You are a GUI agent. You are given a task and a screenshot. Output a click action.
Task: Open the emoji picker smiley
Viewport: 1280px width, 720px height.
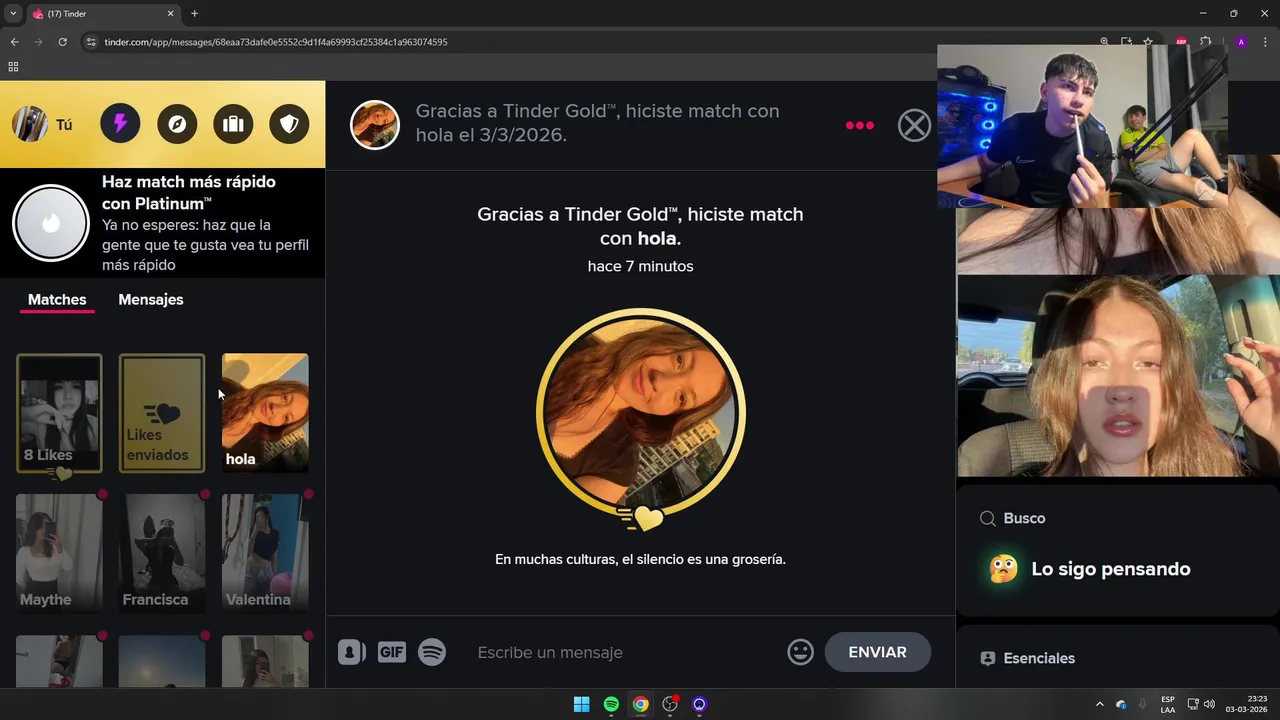(800, 652)
